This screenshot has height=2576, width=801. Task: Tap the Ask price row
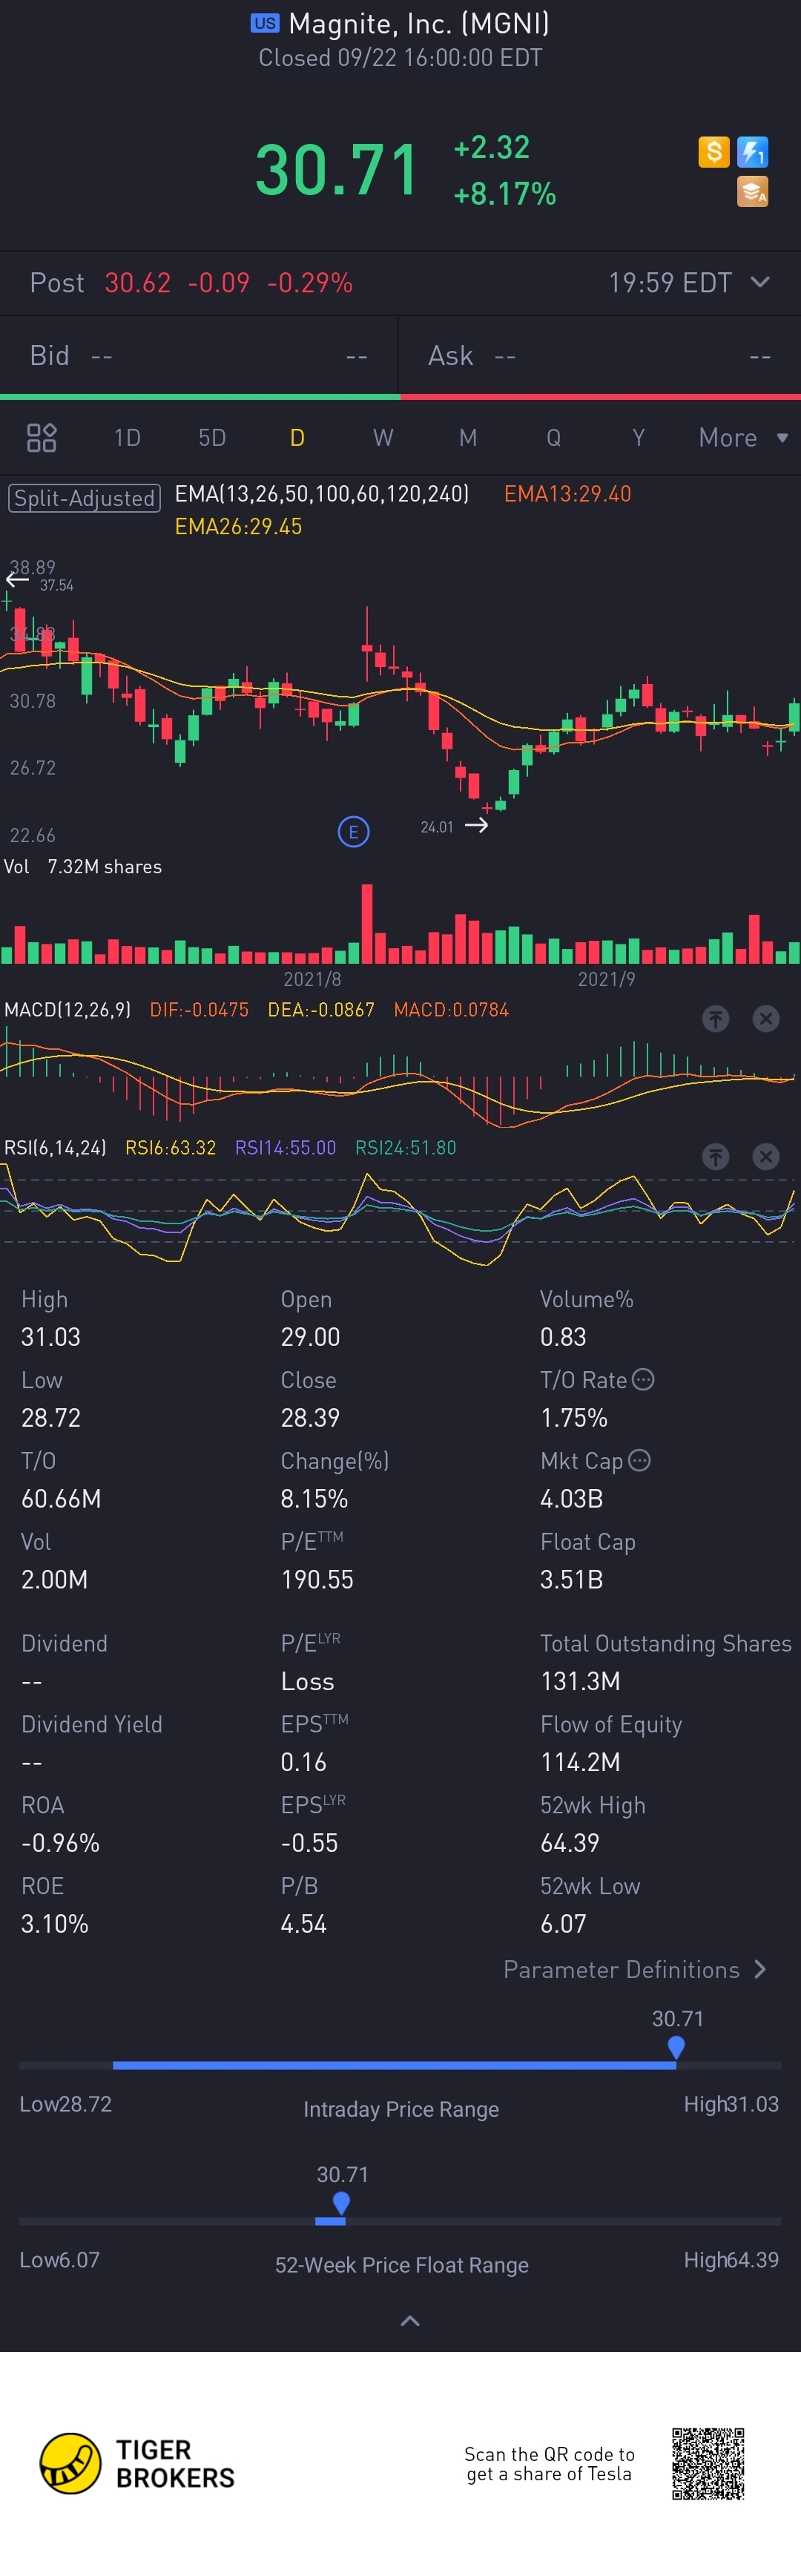(600, 356)
